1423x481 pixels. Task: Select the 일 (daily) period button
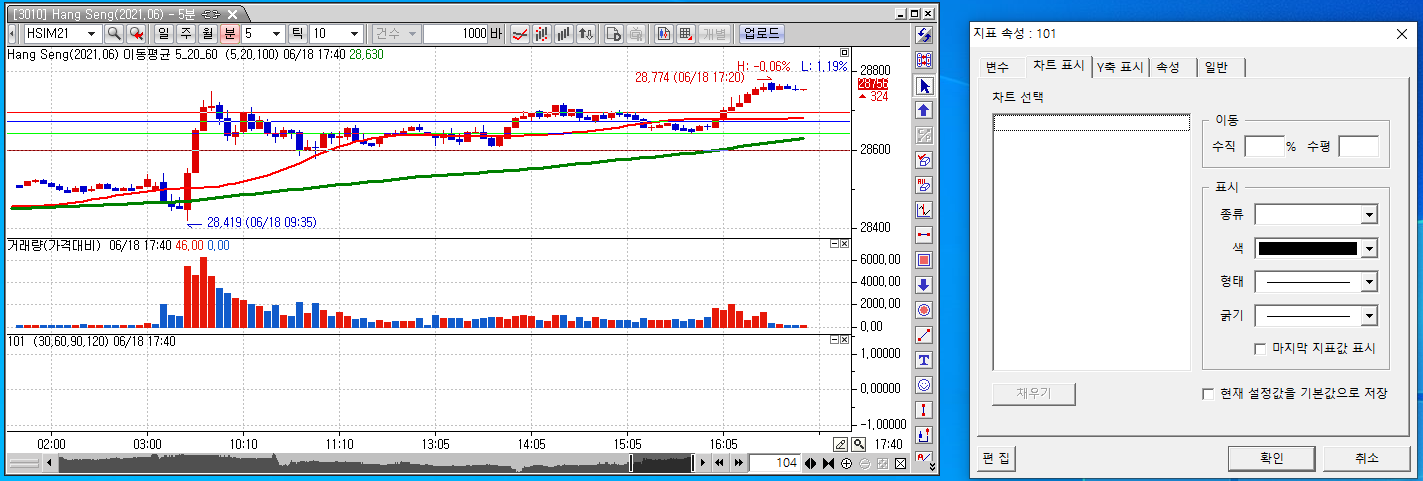pyautogui.click(x=163, y=33)
